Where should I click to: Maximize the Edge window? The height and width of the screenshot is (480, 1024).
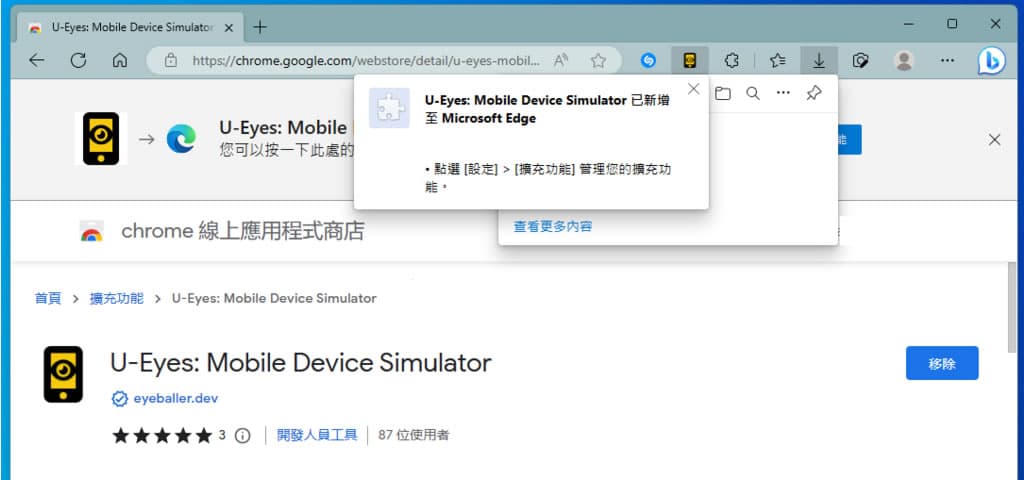[952, 24]
